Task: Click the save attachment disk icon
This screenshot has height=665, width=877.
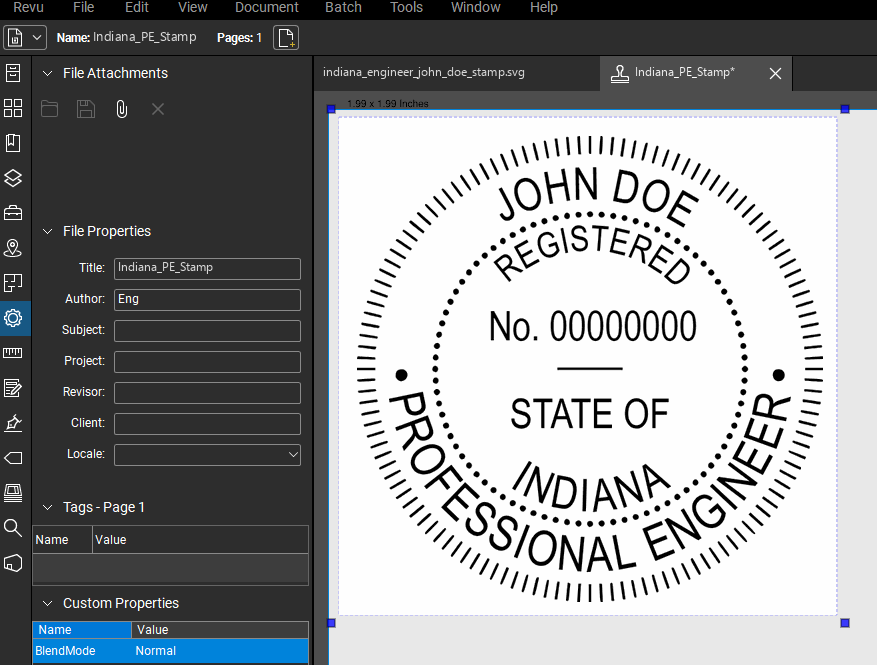Action: point(86,109)
